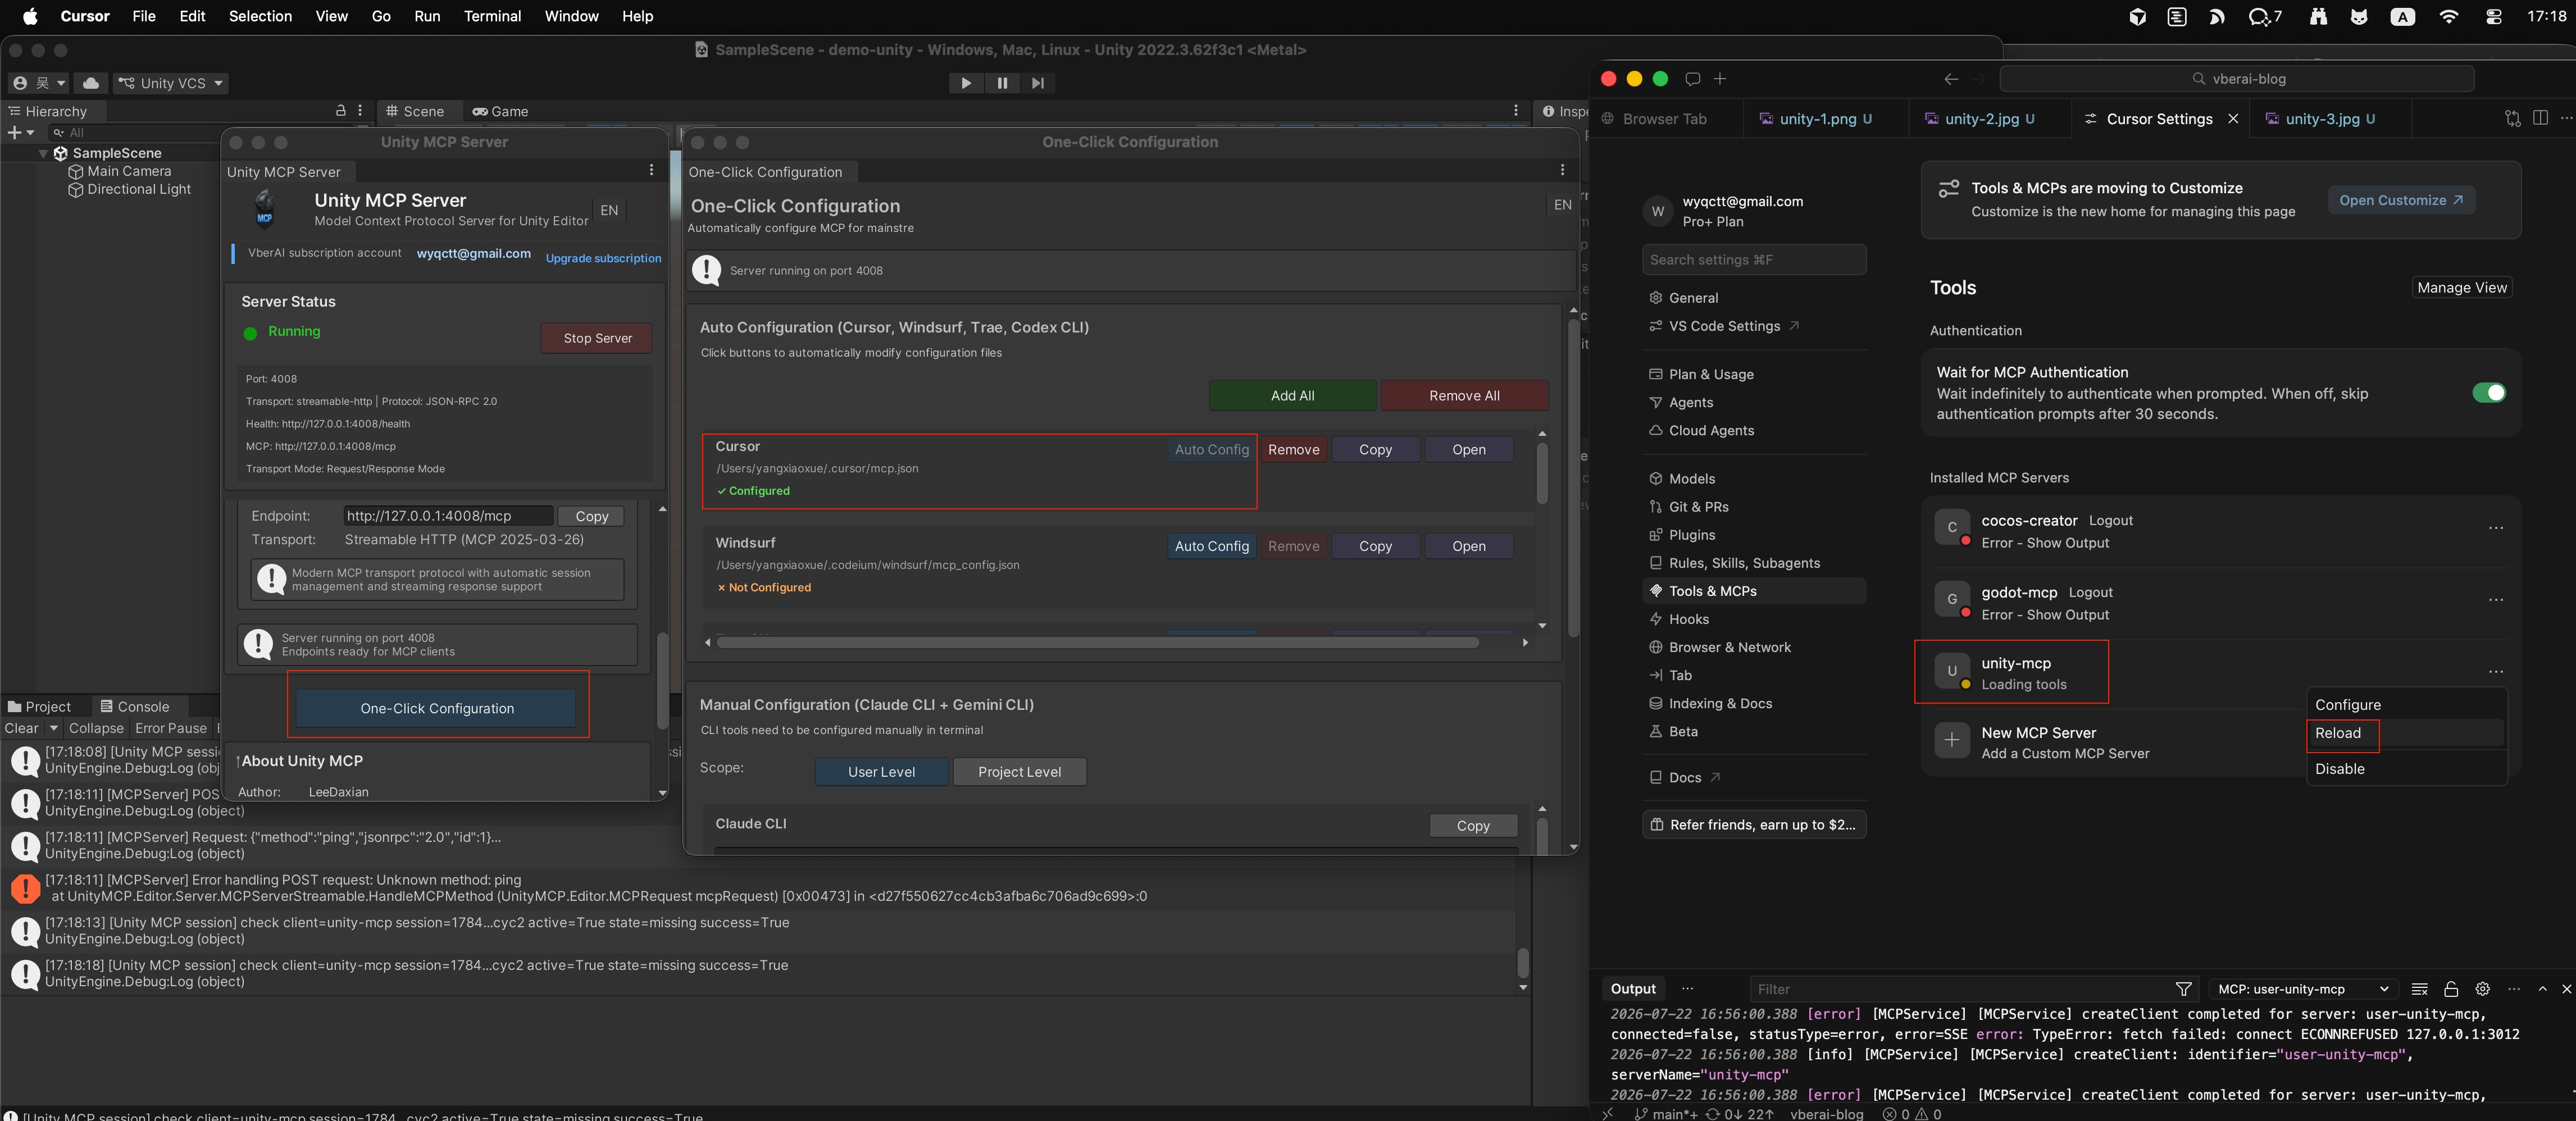Open Terminal menu in menu bar
2576x1121 pixels.
click(x=492, y=16)
